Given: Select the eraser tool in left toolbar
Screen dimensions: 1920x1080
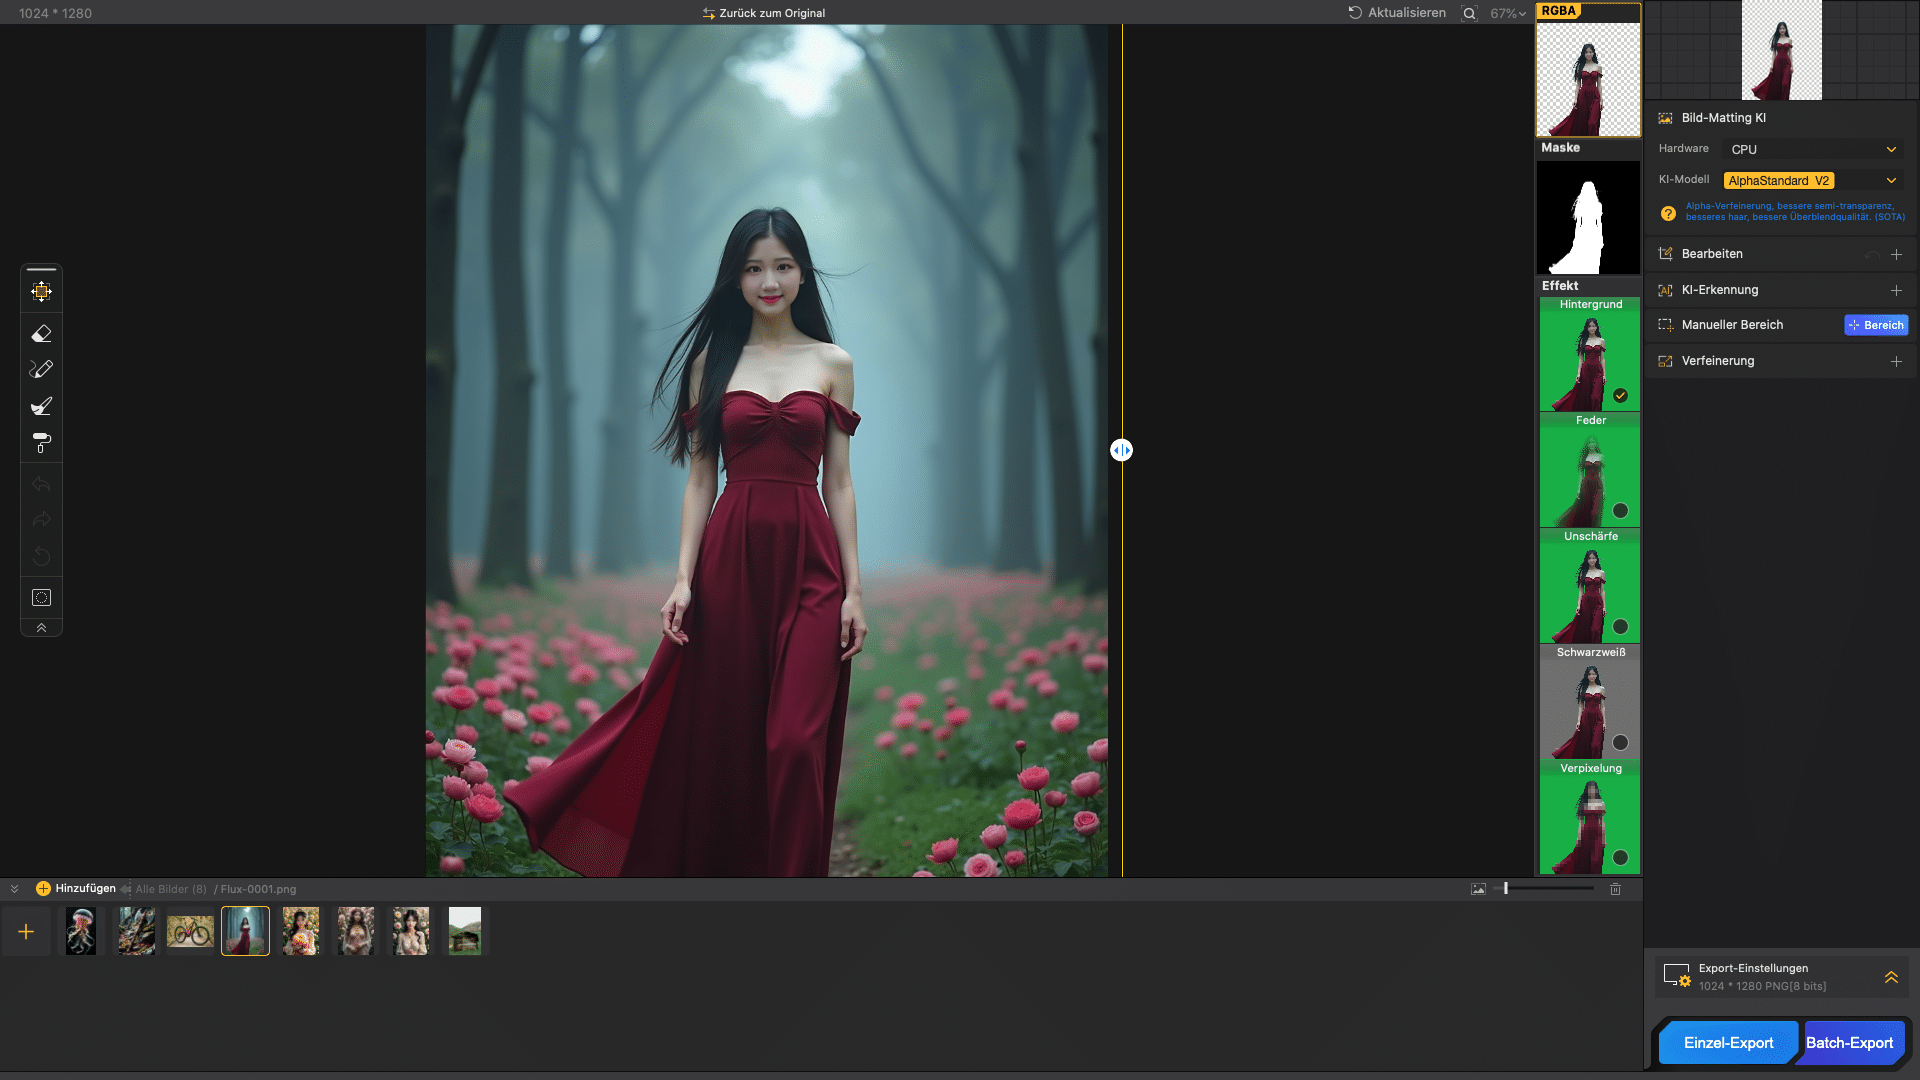Looking at the screenshot, I should (41, 333).
